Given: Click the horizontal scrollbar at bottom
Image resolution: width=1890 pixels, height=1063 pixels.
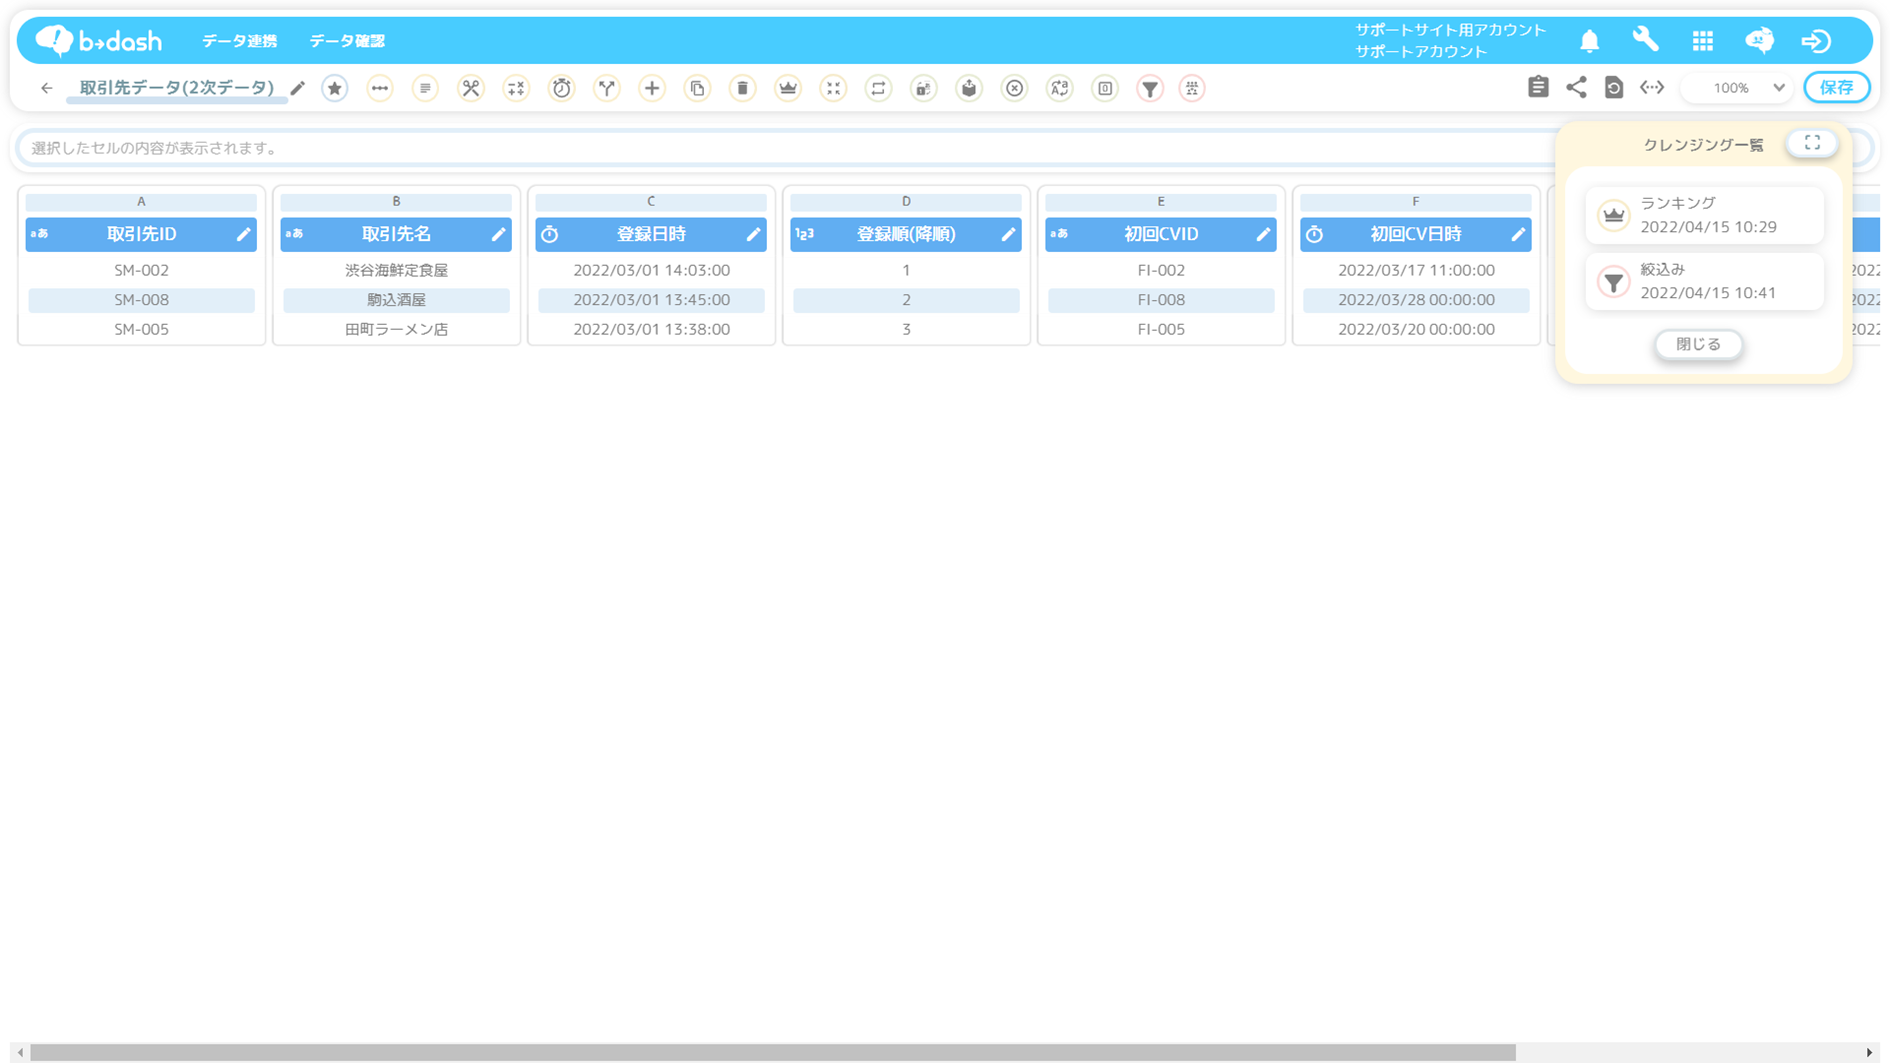Looking at the screenshot, I should click(x=772, y=1052).
